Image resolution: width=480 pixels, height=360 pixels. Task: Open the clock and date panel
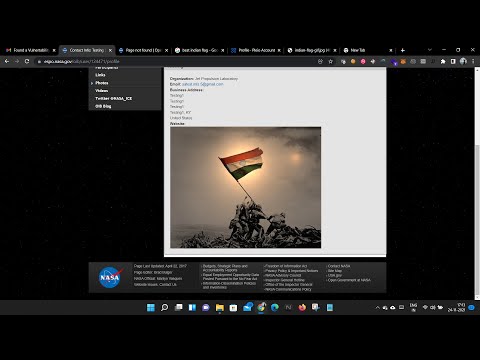456,307
